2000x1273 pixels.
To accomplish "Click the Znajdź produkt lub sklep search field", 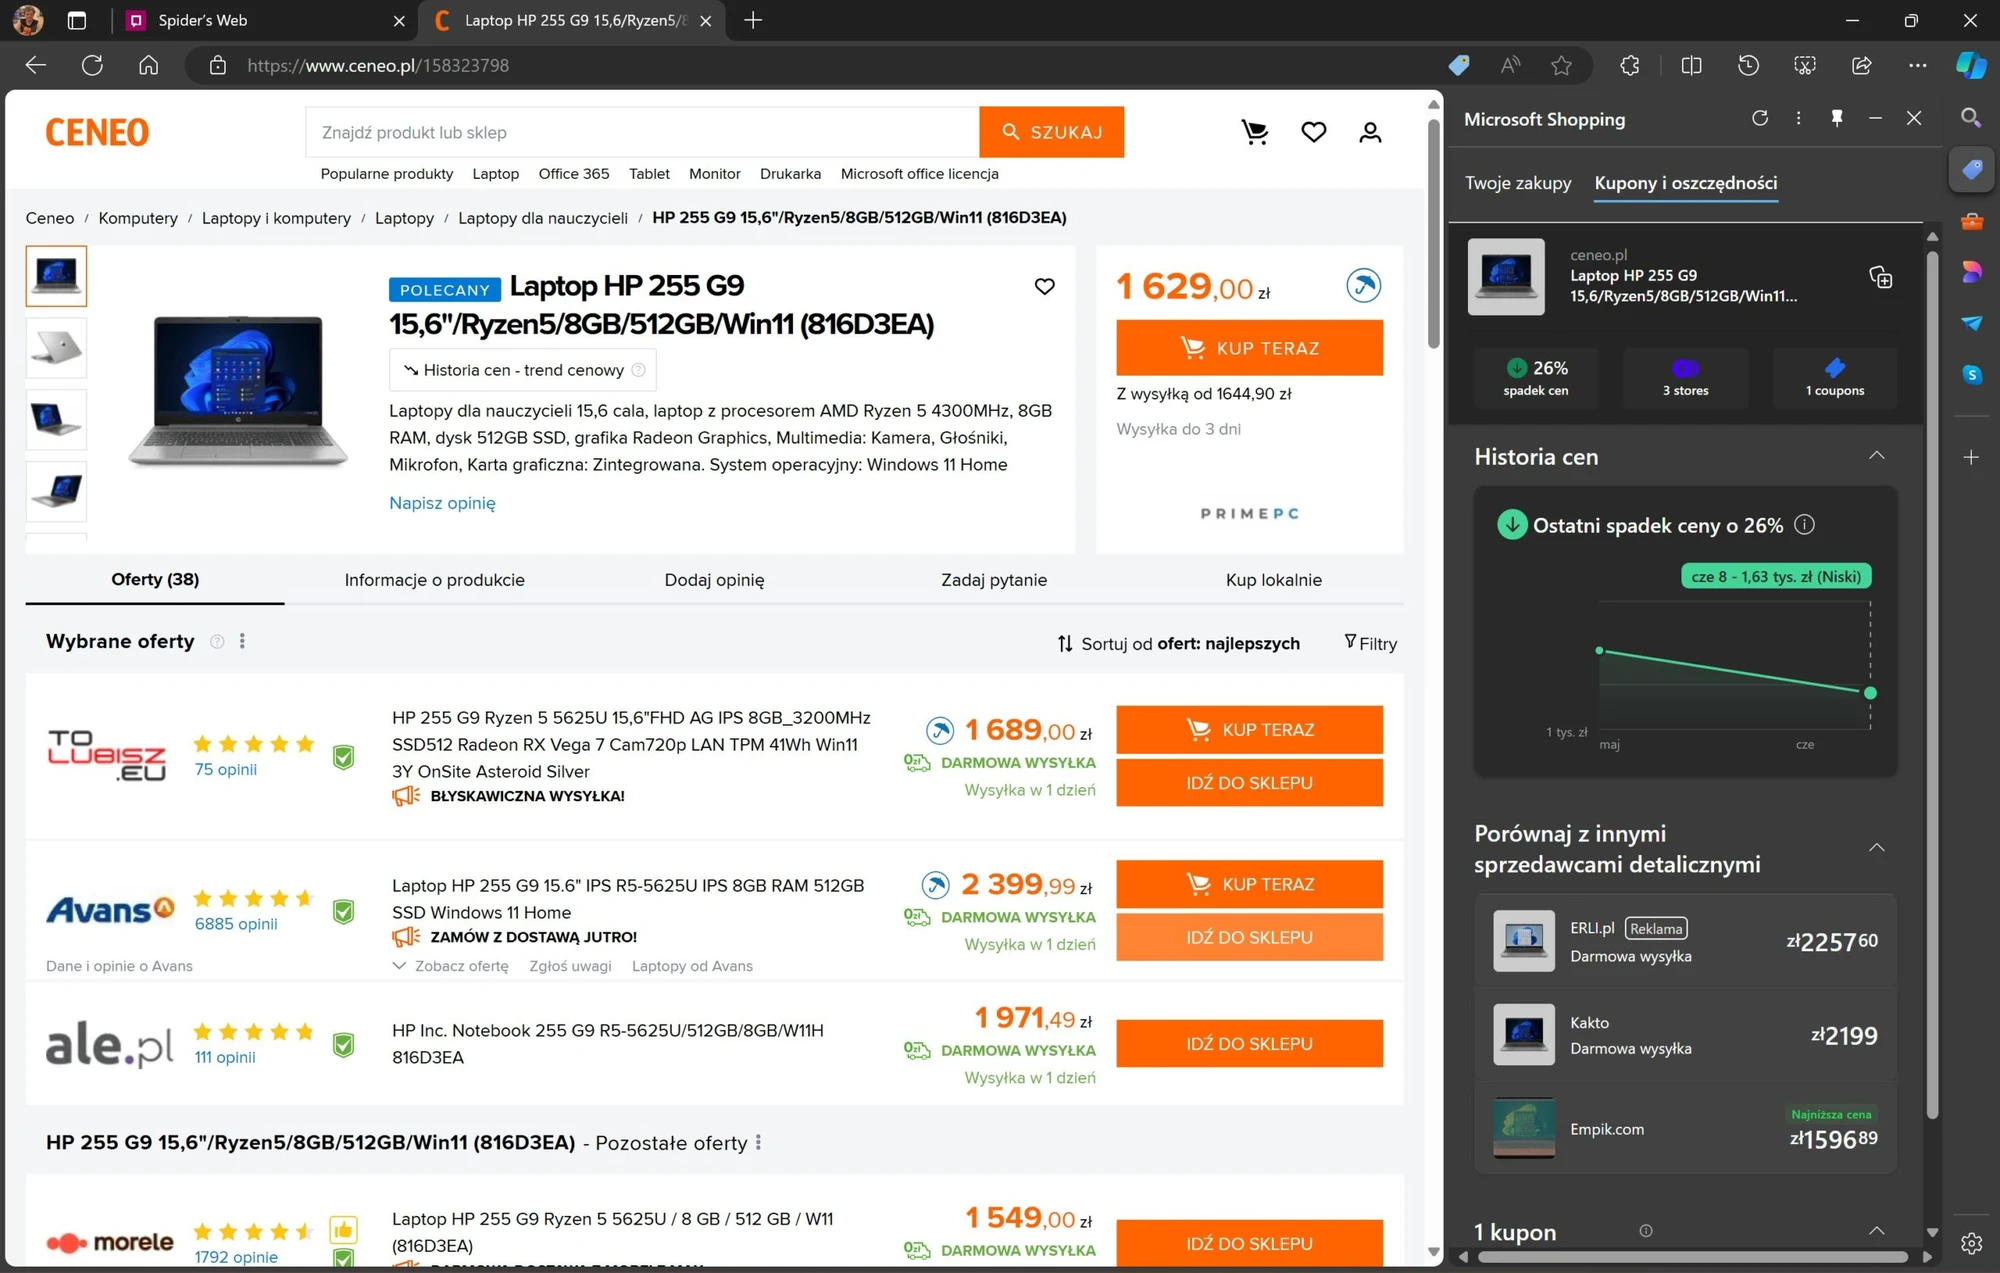I will pos(642,132).
